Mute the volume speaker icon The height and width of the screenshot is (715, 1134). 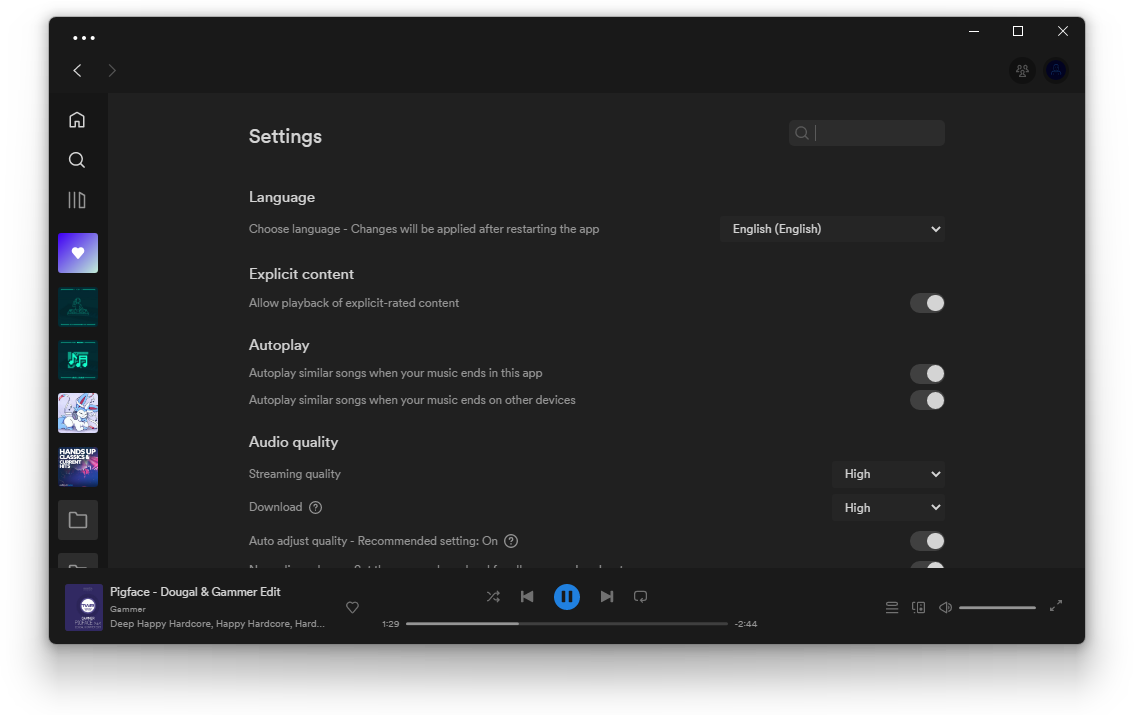(945, 607)
